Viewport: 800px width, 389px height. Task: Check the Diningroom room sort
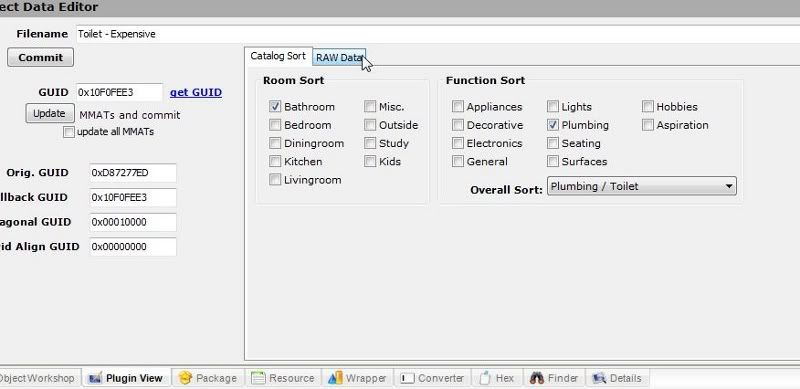(275, 143)
